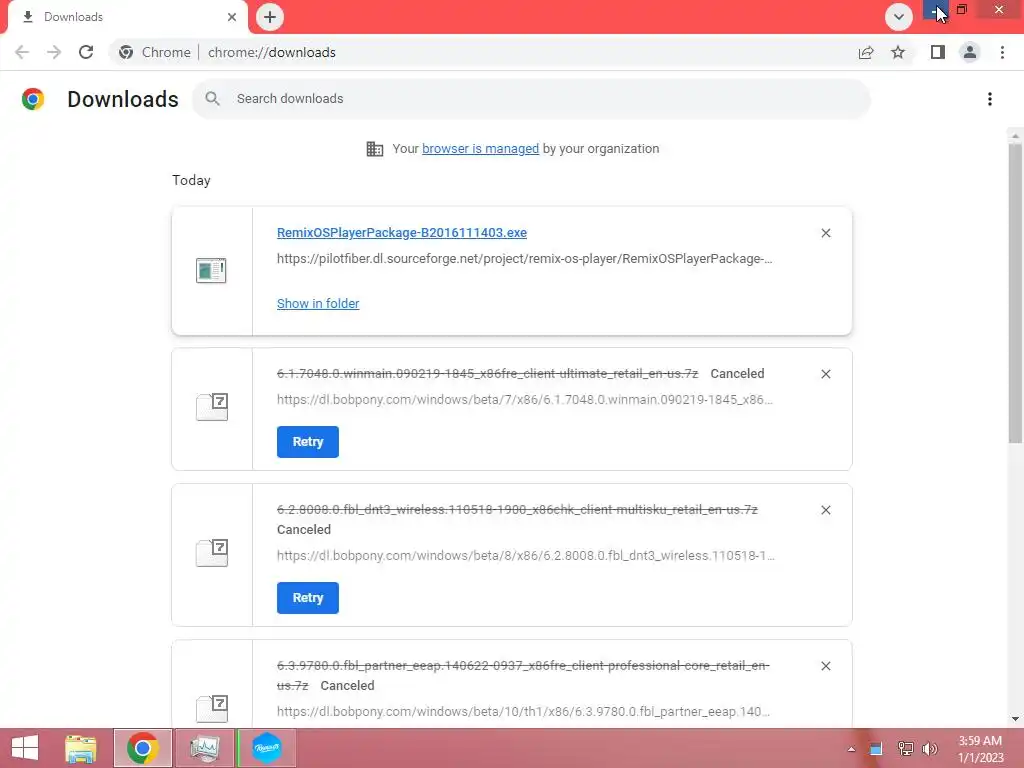Click the RemixOSPlayerPackage file icon
1024x768 pixels.
click(x=211, y=270)
